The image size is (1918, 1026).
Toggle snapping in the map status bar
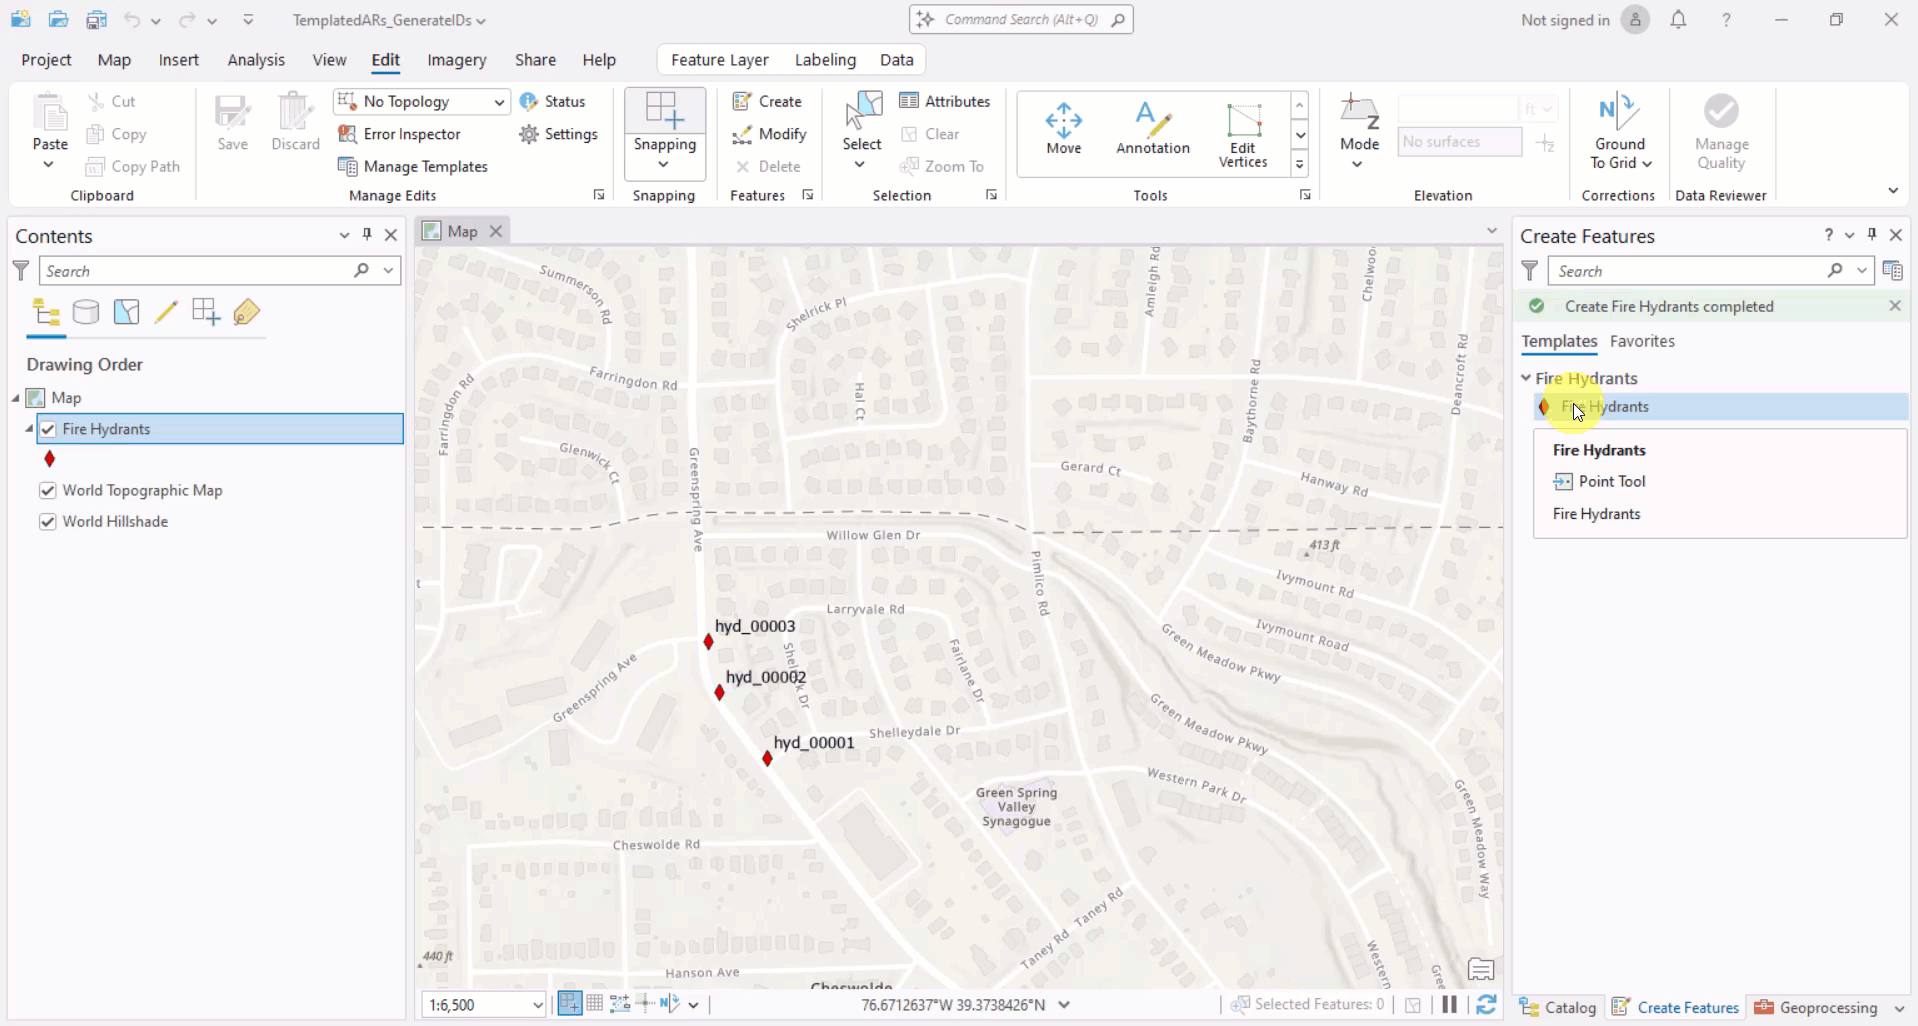570,1004
